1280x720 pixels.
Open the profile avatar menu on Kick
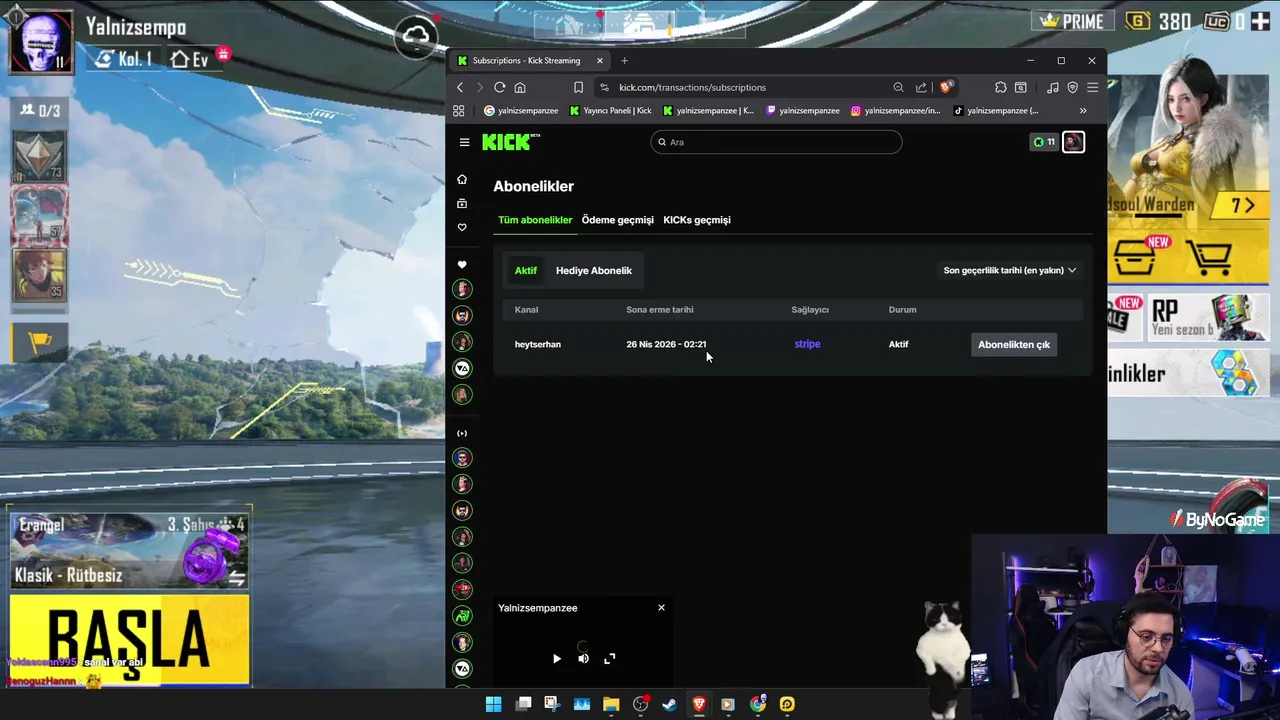[x=1073, y=142]
